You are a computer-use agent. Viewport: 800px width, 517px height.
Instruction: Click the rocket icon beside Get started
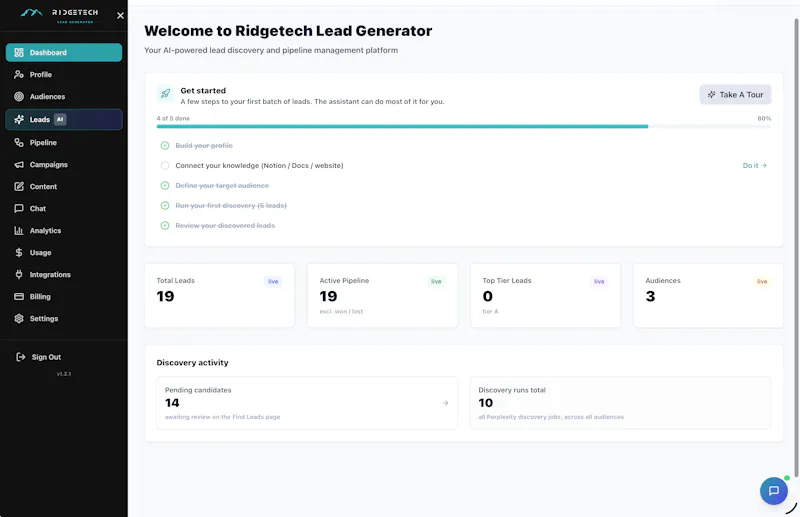(165, 93)
